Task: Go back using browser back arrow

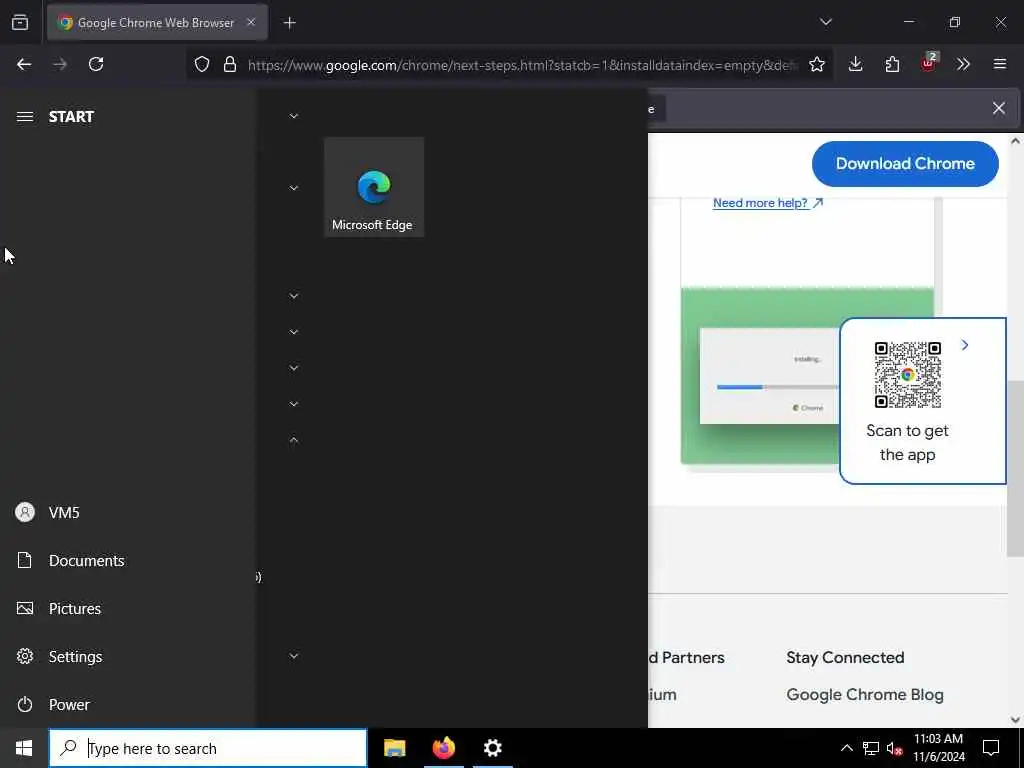Action: tap(24, 64)
